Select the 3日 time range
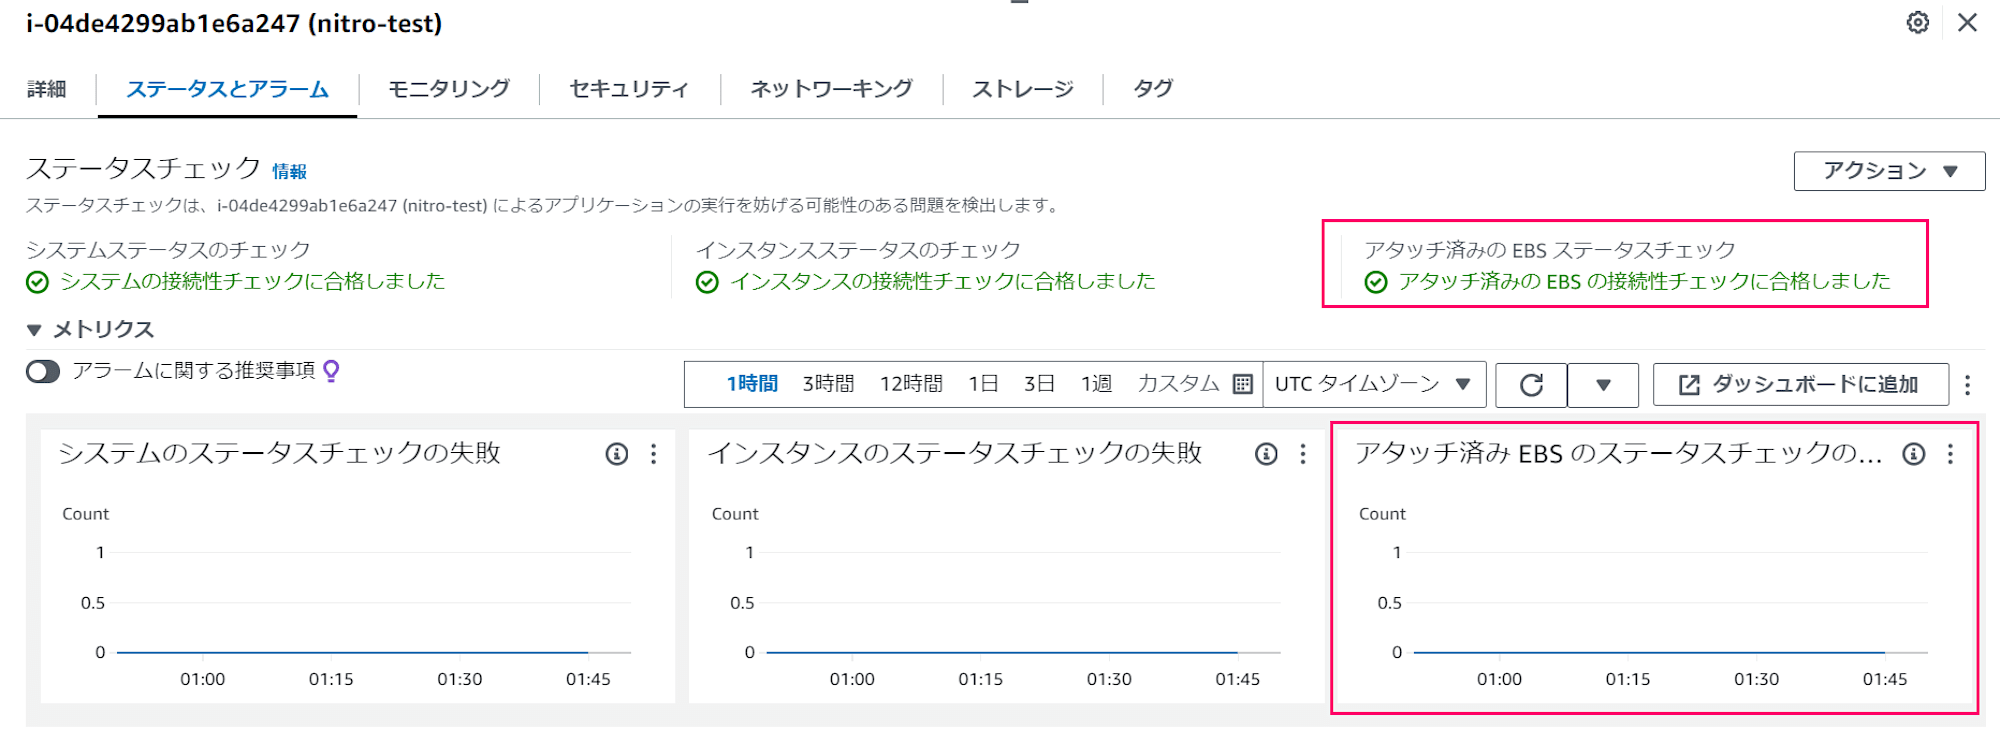The width and height of the screenshot is (2000, 729). point(1039,384)
